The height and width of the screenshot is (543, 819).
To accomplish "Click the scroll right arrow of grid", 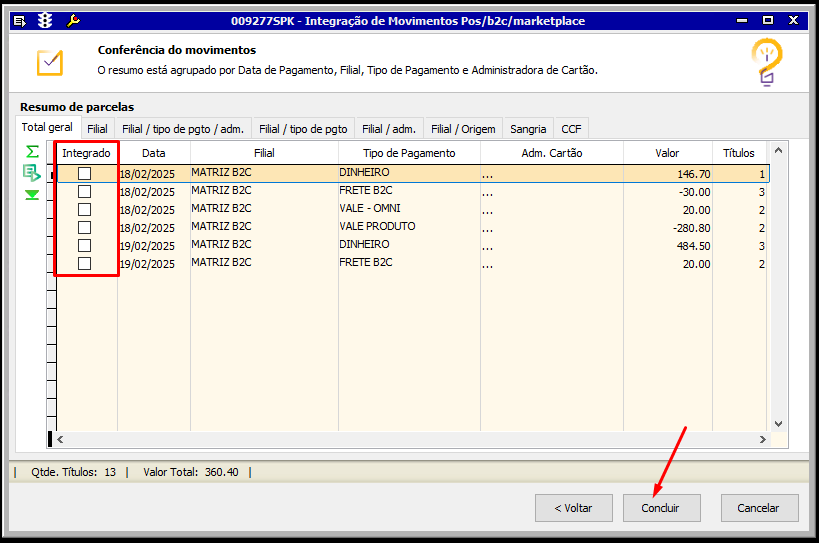I will pyautogui.click(x=763, y=440).
